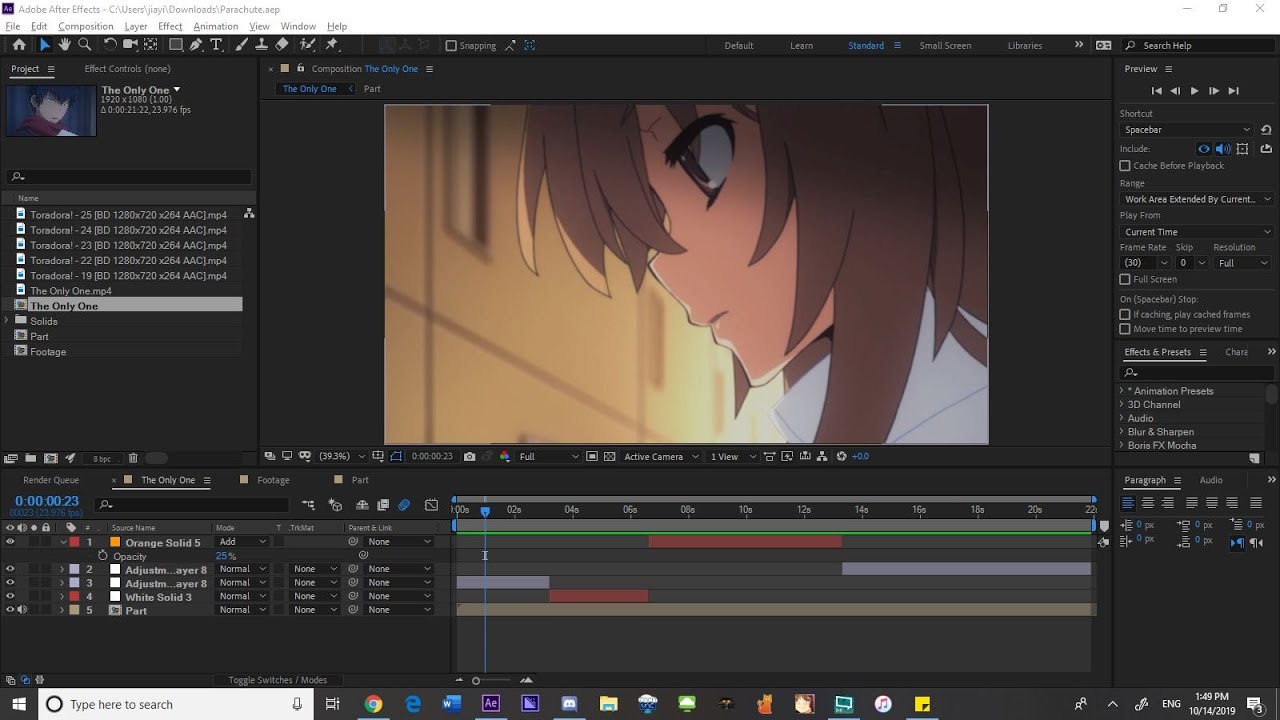Switch to the Small Screen workspace
The height and width of the screenshot is (720, 1280).
point(945,45)
